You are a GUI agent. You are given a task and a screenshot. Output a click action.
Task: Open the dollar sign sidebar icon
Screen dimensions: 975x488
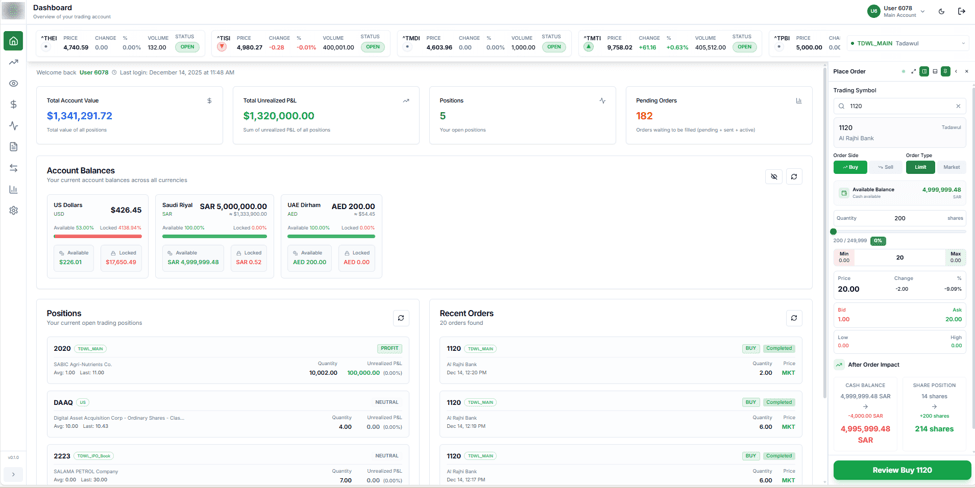[13, 104]
